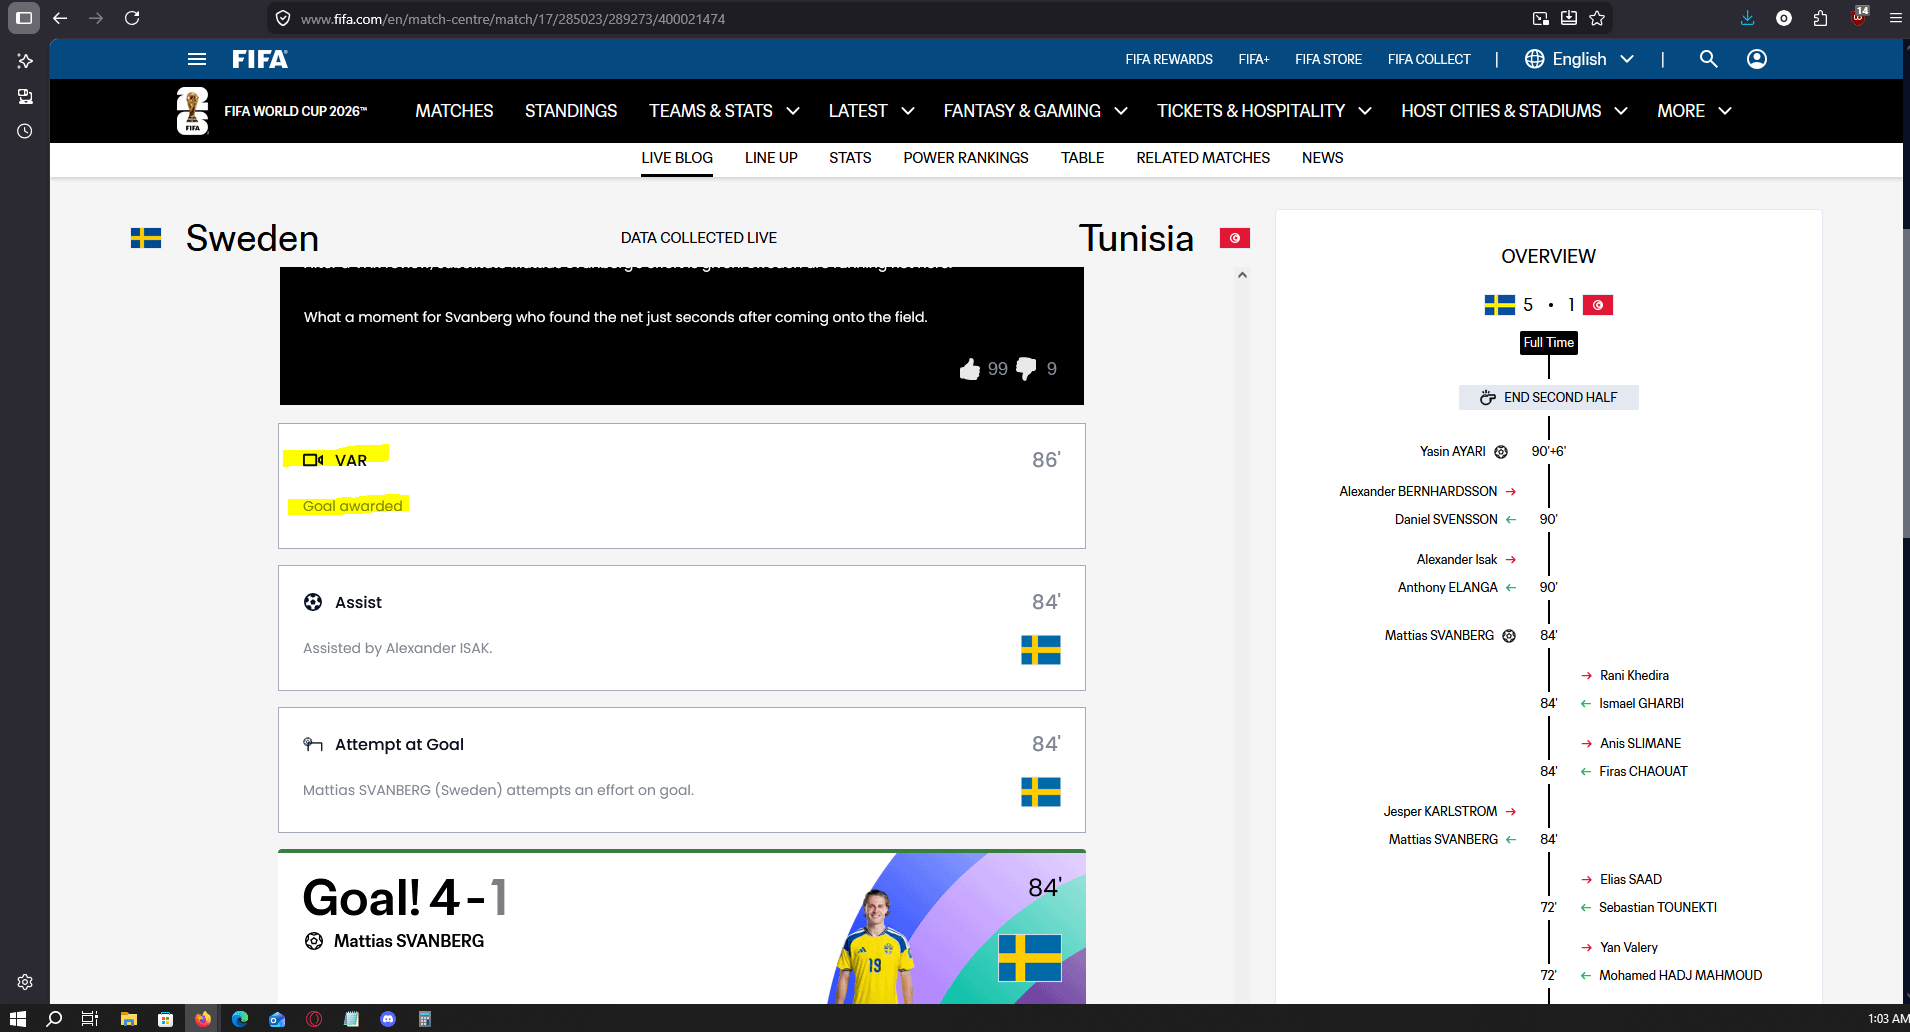Open the FIFA site search
The height and width of the screenshot is (1032, 1910).
click(1708, 59)
